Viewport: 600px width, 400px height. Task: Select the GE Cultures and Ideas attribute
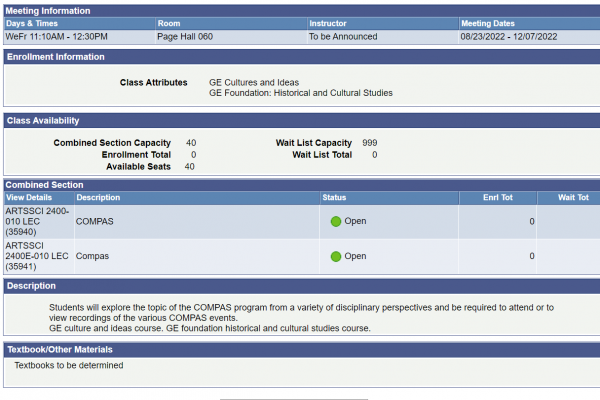coord(254,83)
